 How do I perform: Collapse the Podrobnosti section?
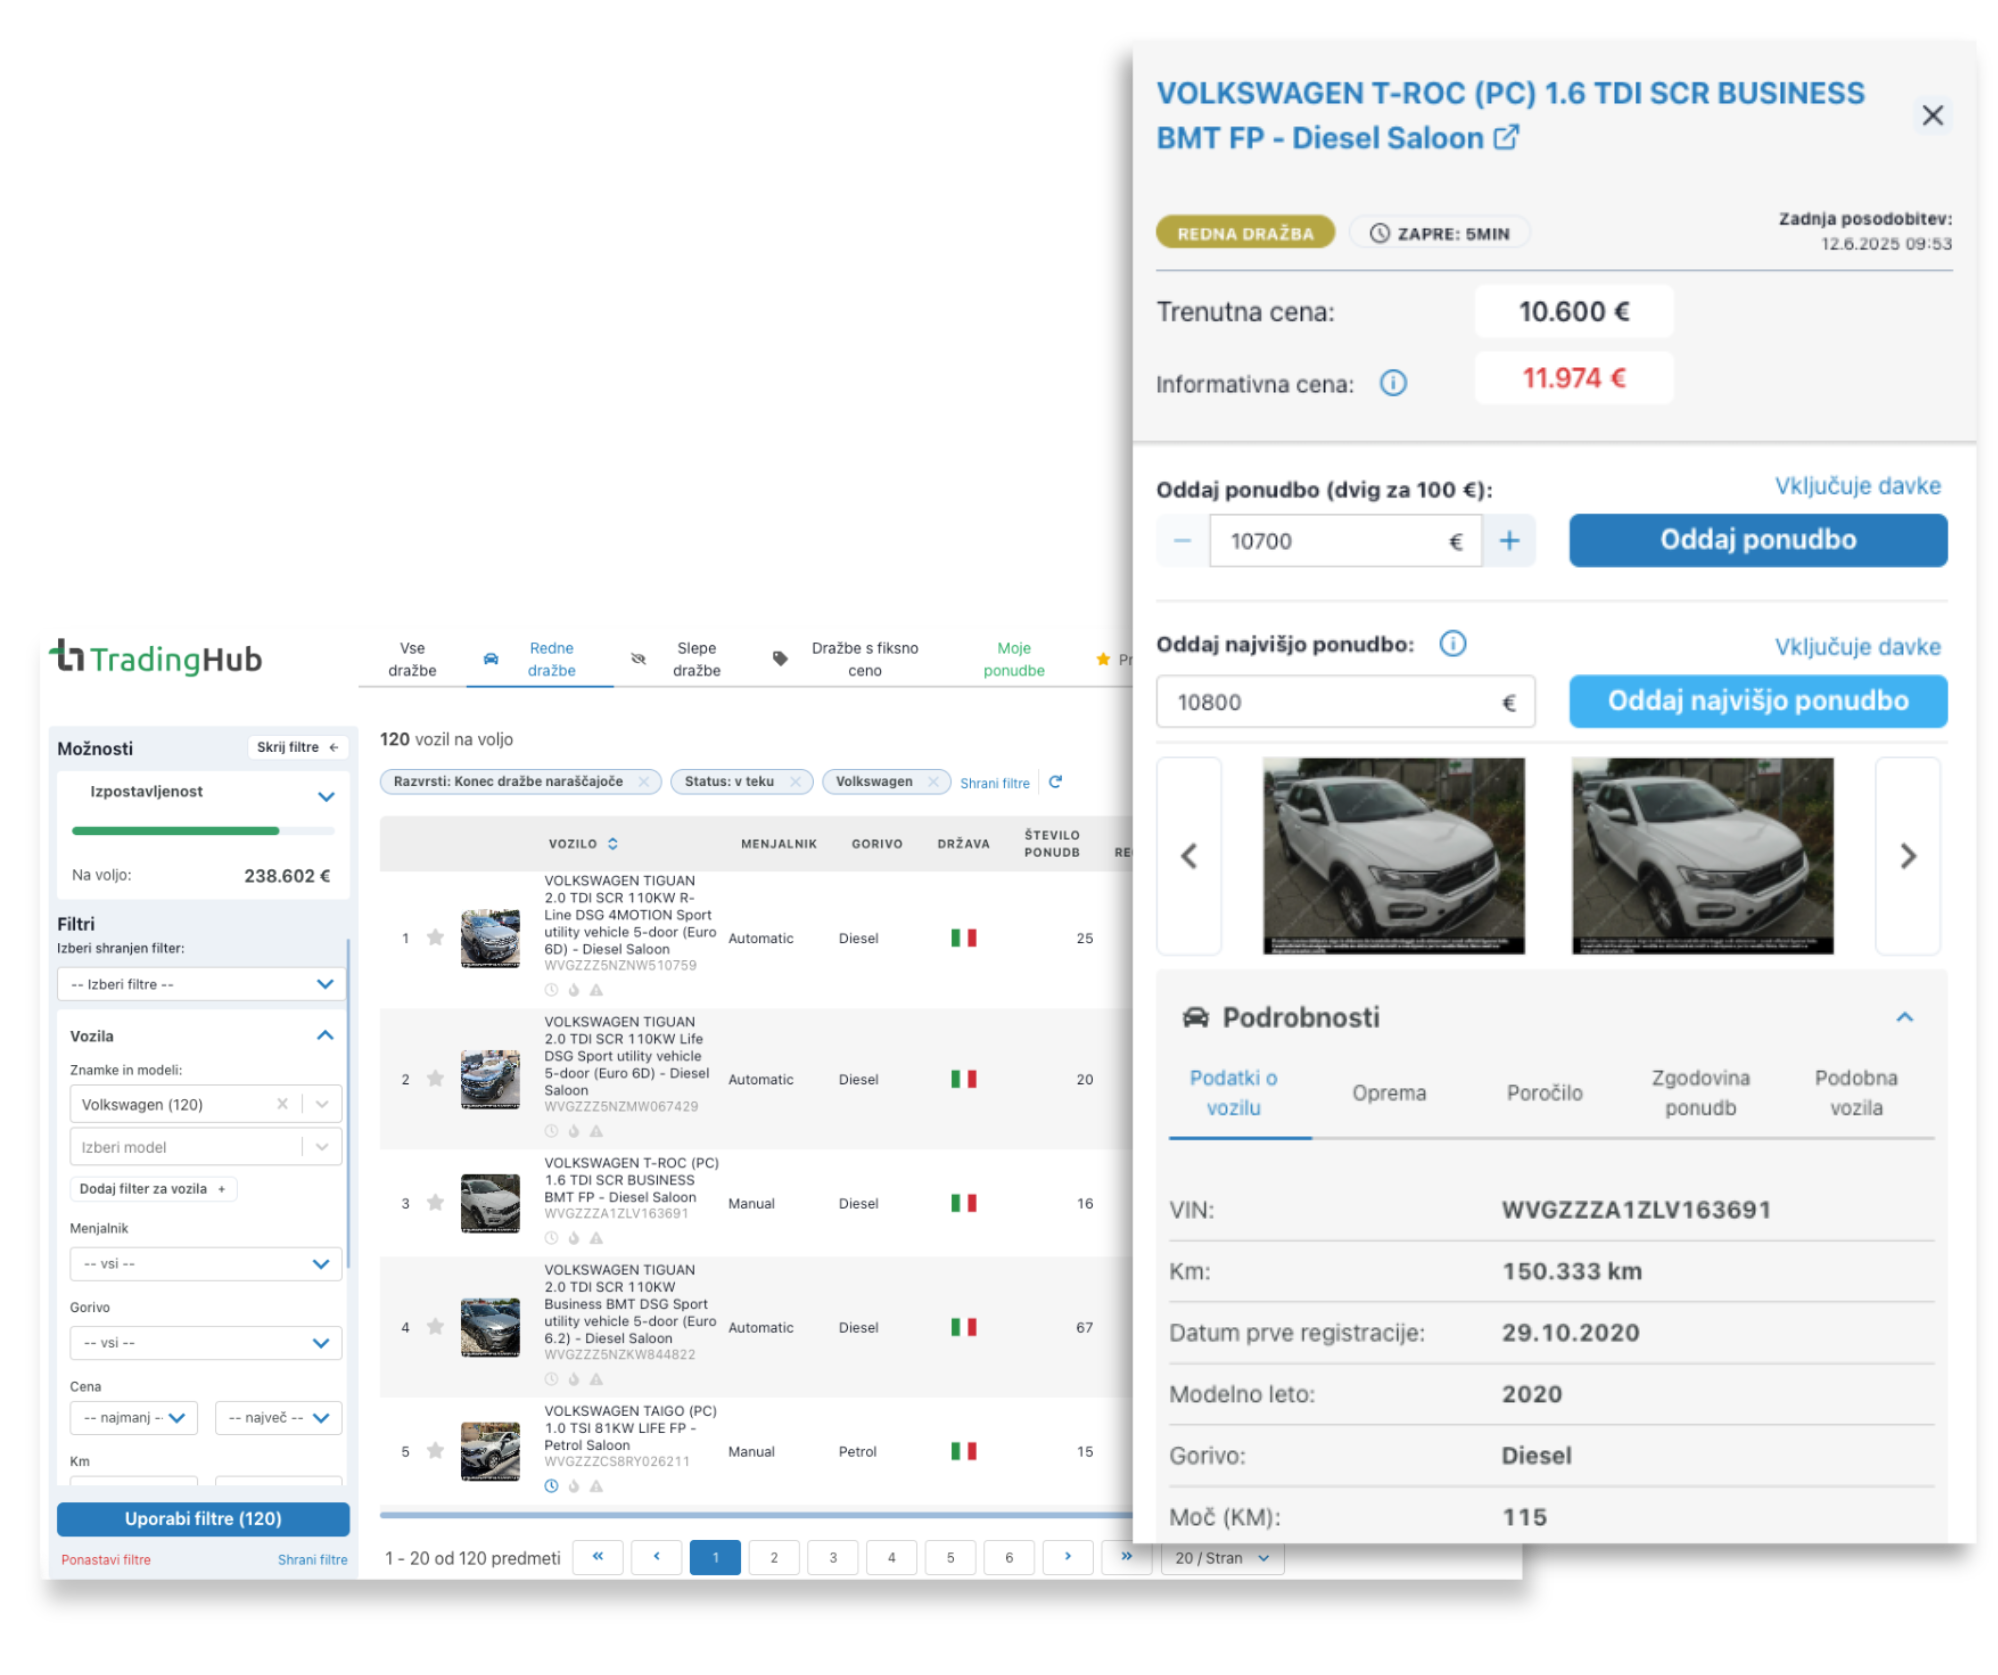click(1904, 1017)
